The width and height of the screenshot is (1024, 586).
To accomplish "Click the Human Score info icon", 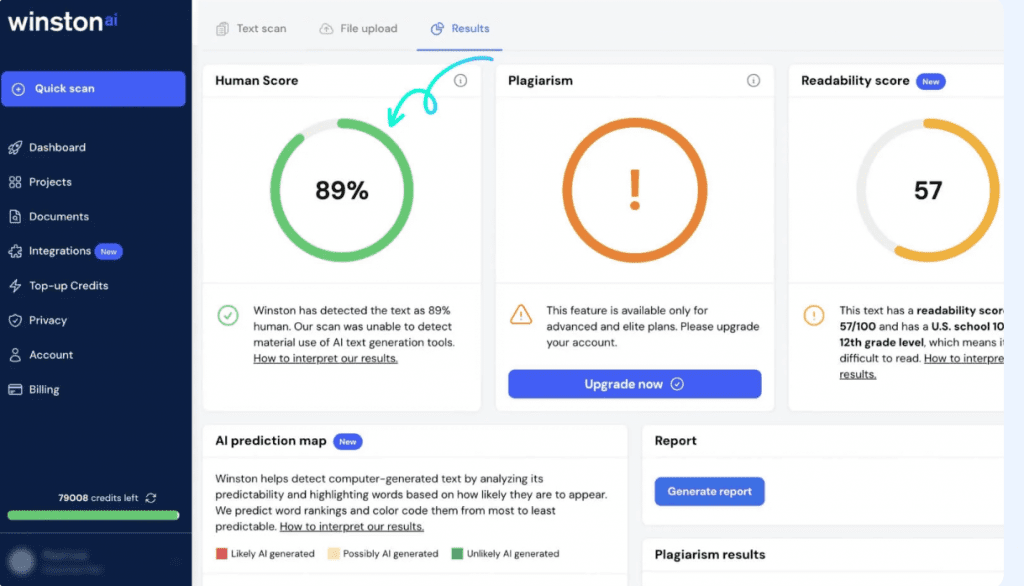I will (x=460, y=81).
